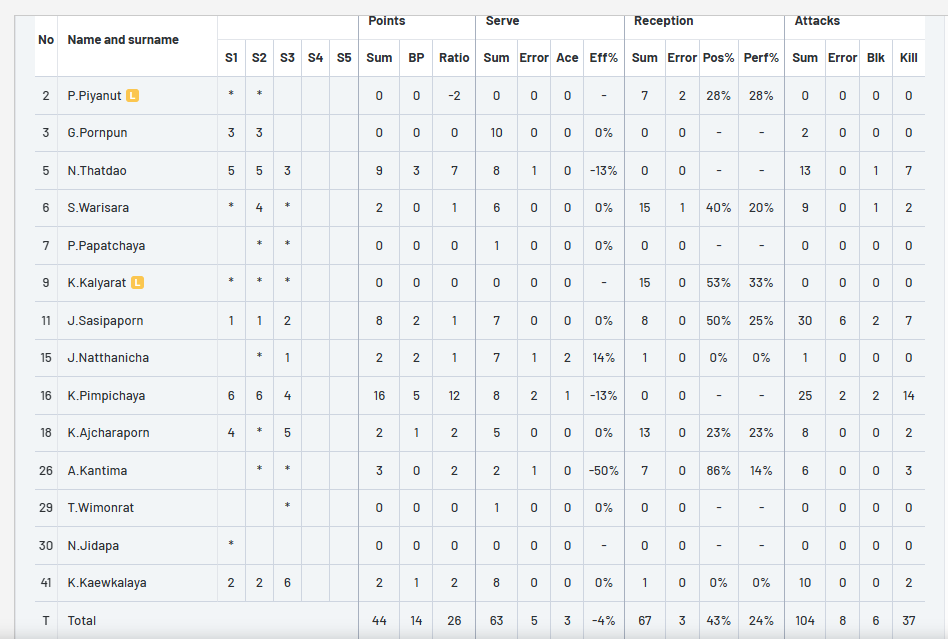Screen dimensions: 948x639
Task: Click the Reception group header
Action: [x=663, y=21]
